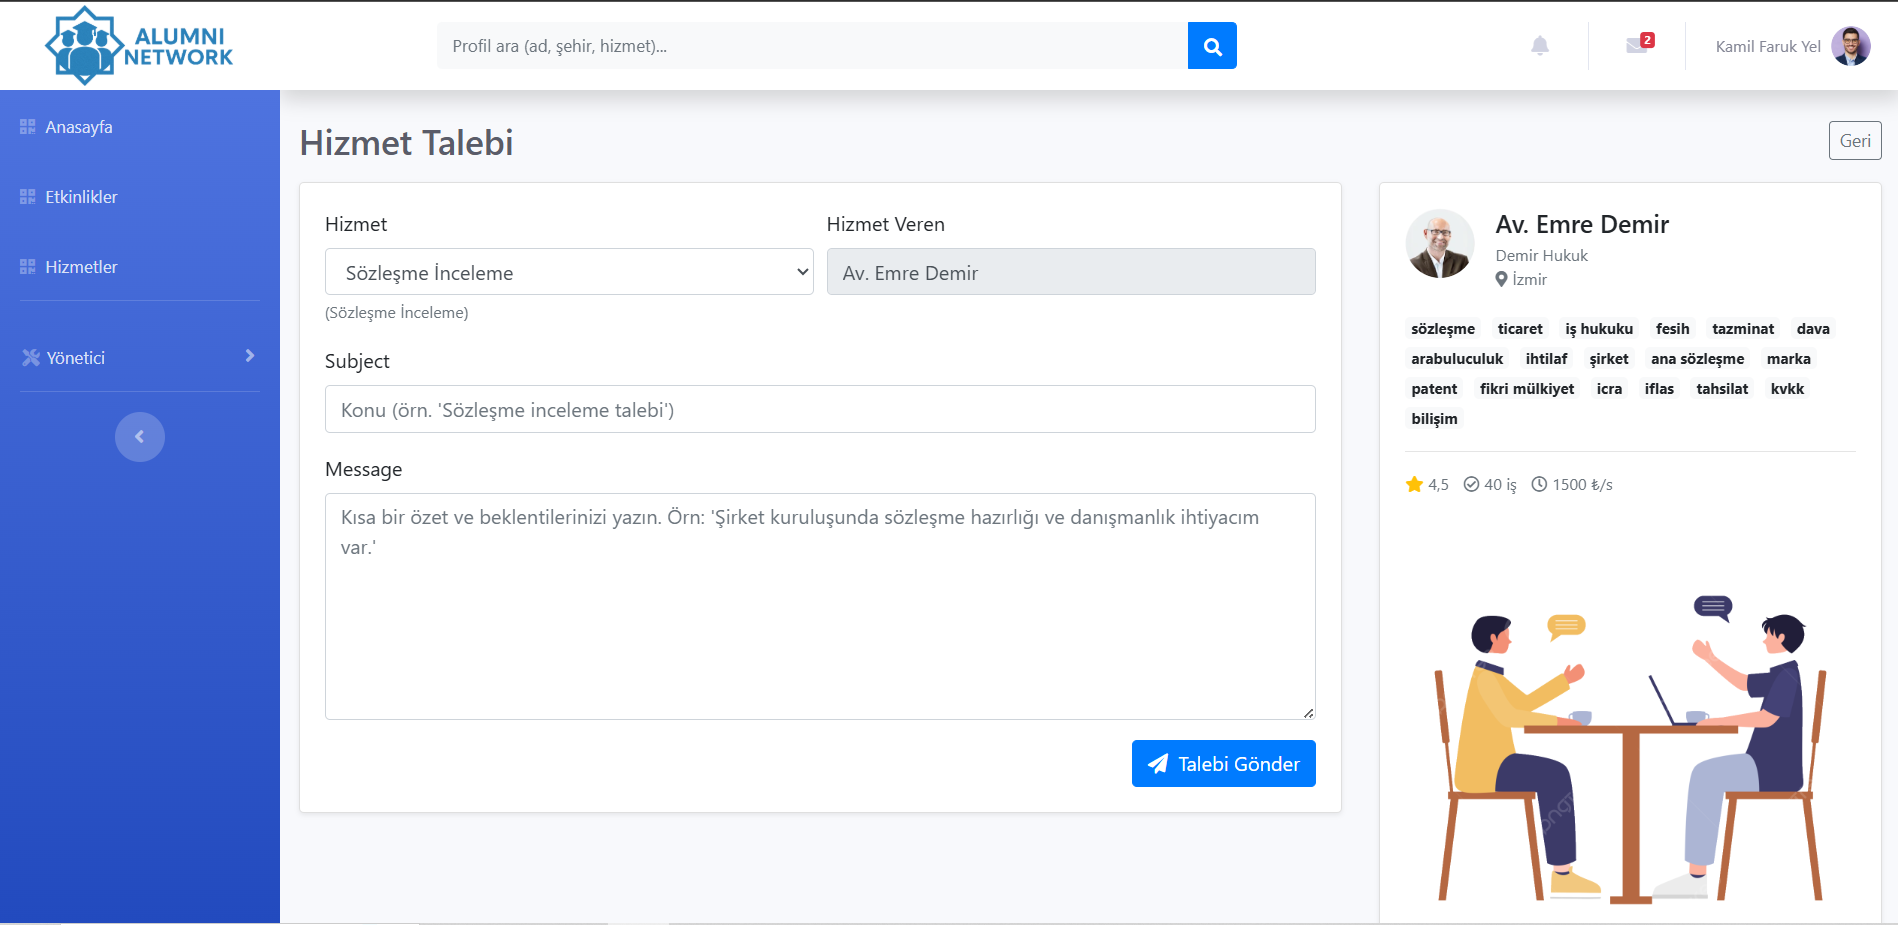Open Etkinlikler from the sidebar

[81, 197]
